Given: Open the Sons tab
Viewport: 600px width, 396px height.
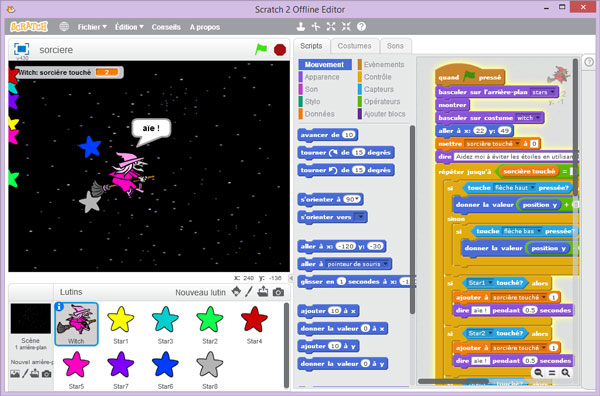Looking at the screenshot, I should click(x=395, y=46).
